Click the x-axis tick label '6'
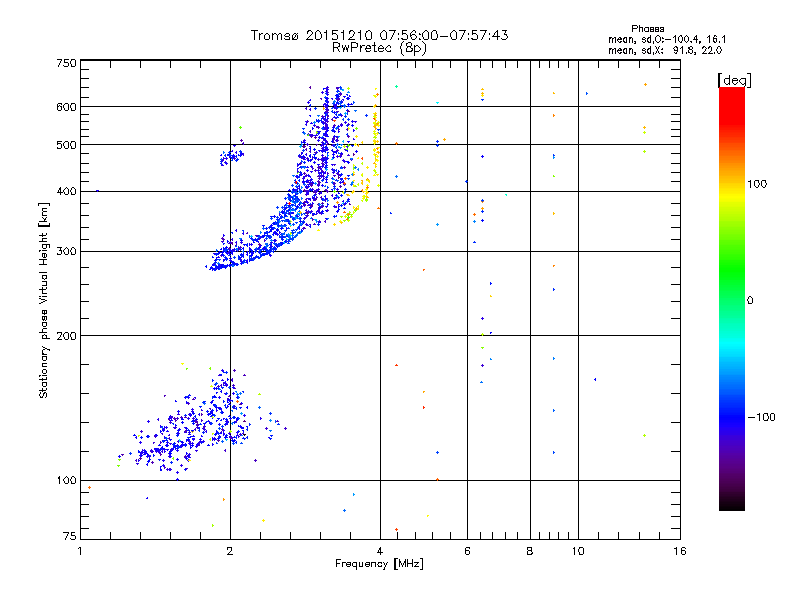The image size is (800, 600). [x=467, y=551]
